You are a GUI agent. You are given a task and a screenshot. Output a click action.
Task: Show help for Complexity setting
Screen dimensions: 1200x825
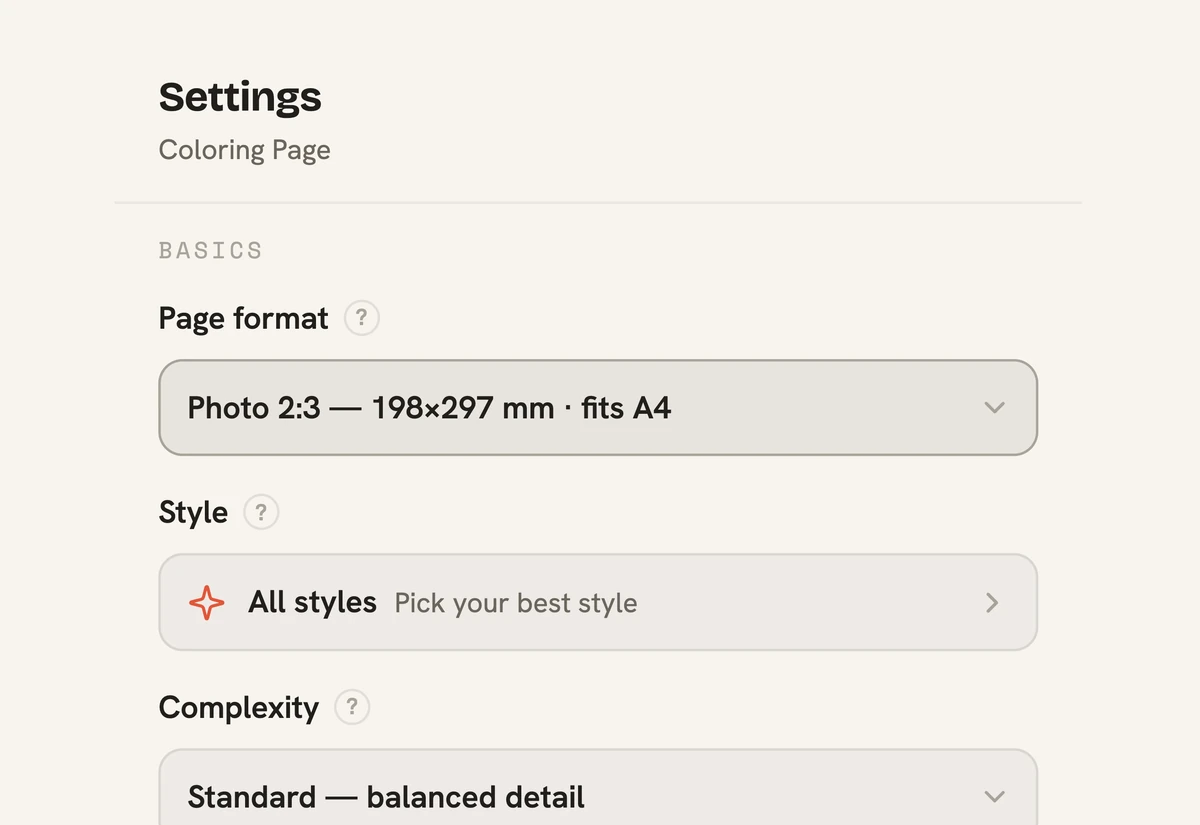[352, 707]
